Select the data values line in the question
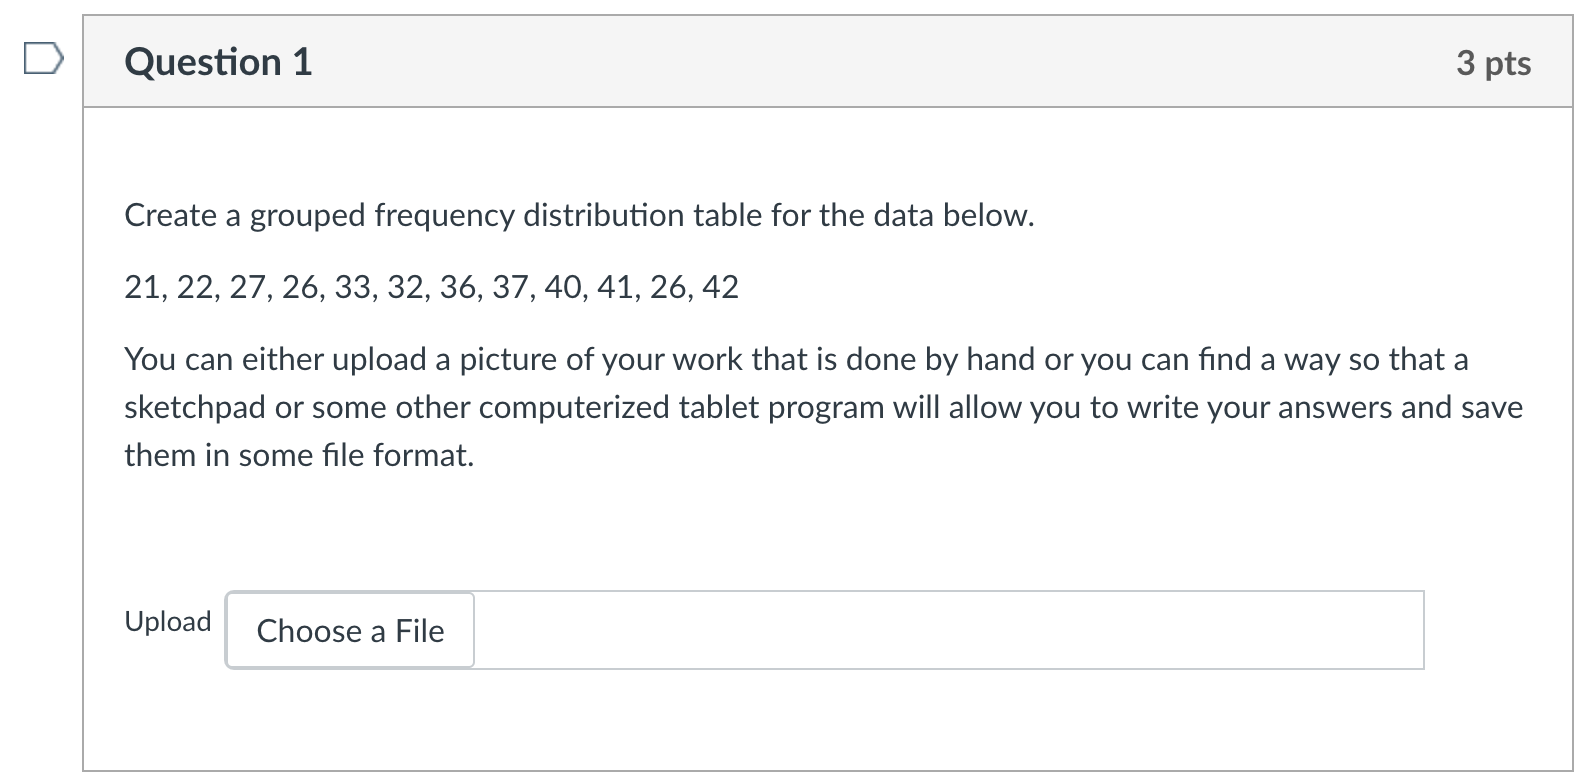This screenshot has height=784, width=1582. pyautogui.click(x=430, y=287)
